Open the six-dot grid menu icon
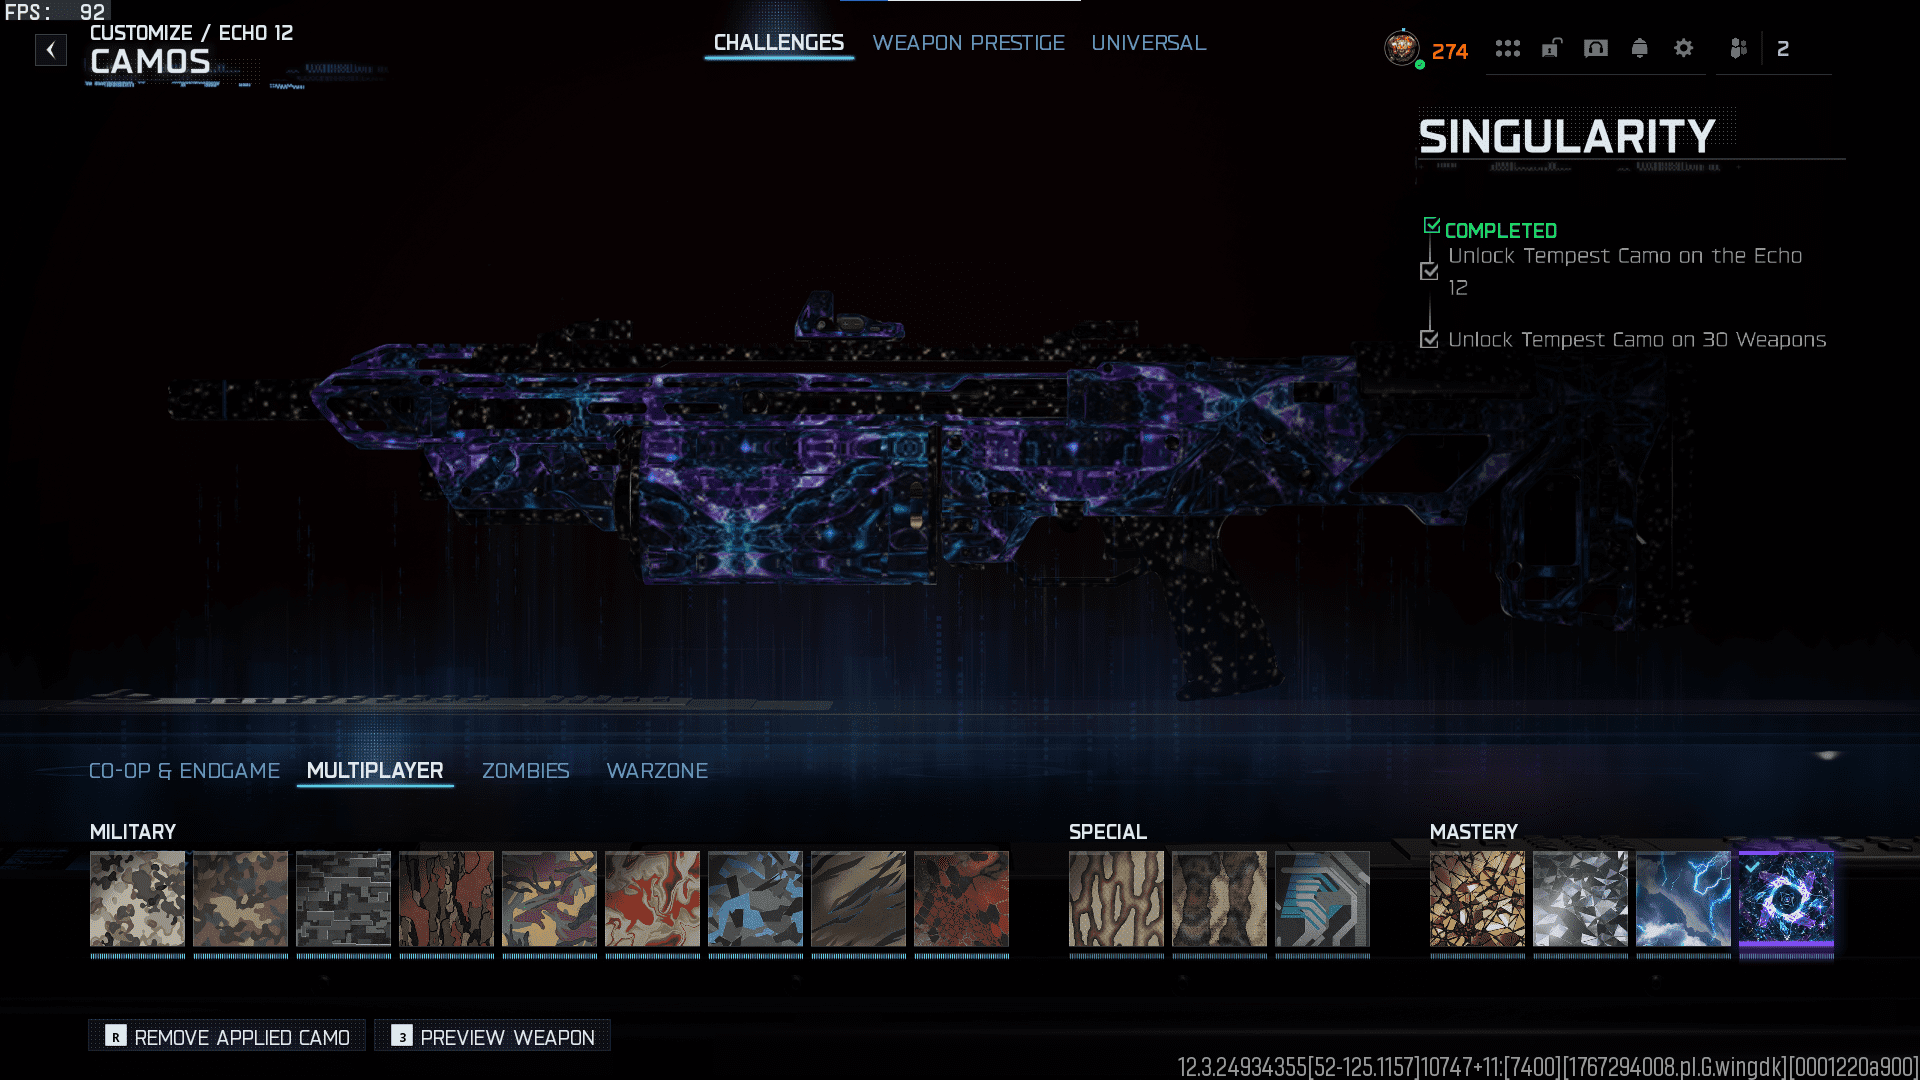The image size is (1920, 1080). 1507,48
